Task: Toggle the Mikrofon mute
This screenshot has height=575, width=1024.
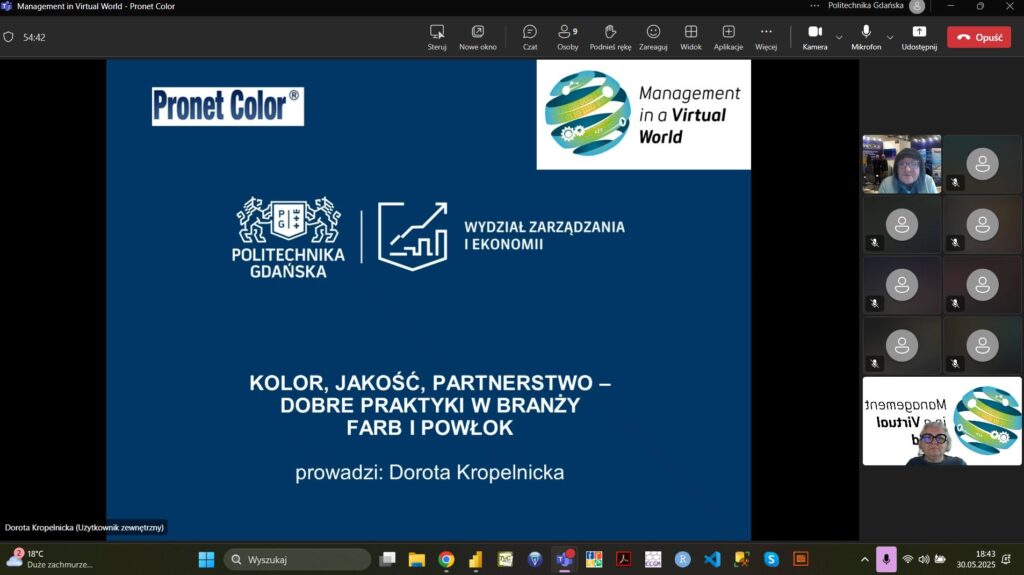Action: pos(866,37)
